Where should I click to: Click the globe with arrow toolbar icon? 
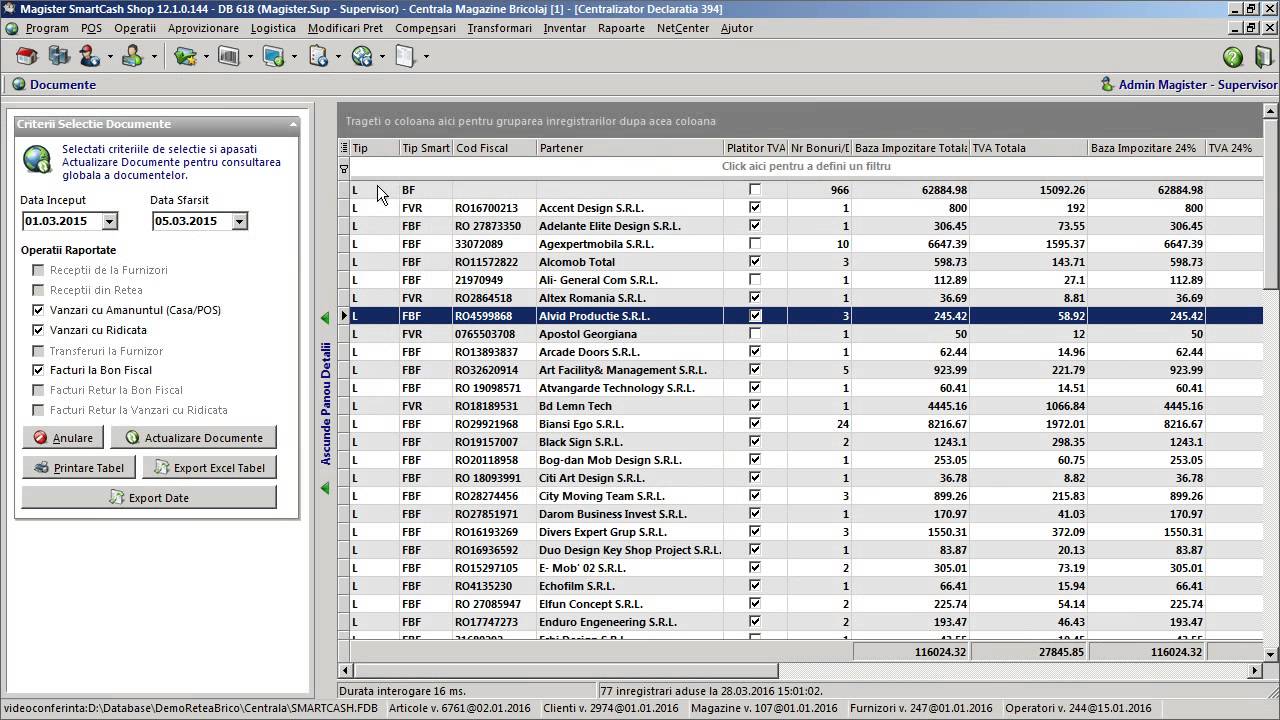tap(362, 57)
